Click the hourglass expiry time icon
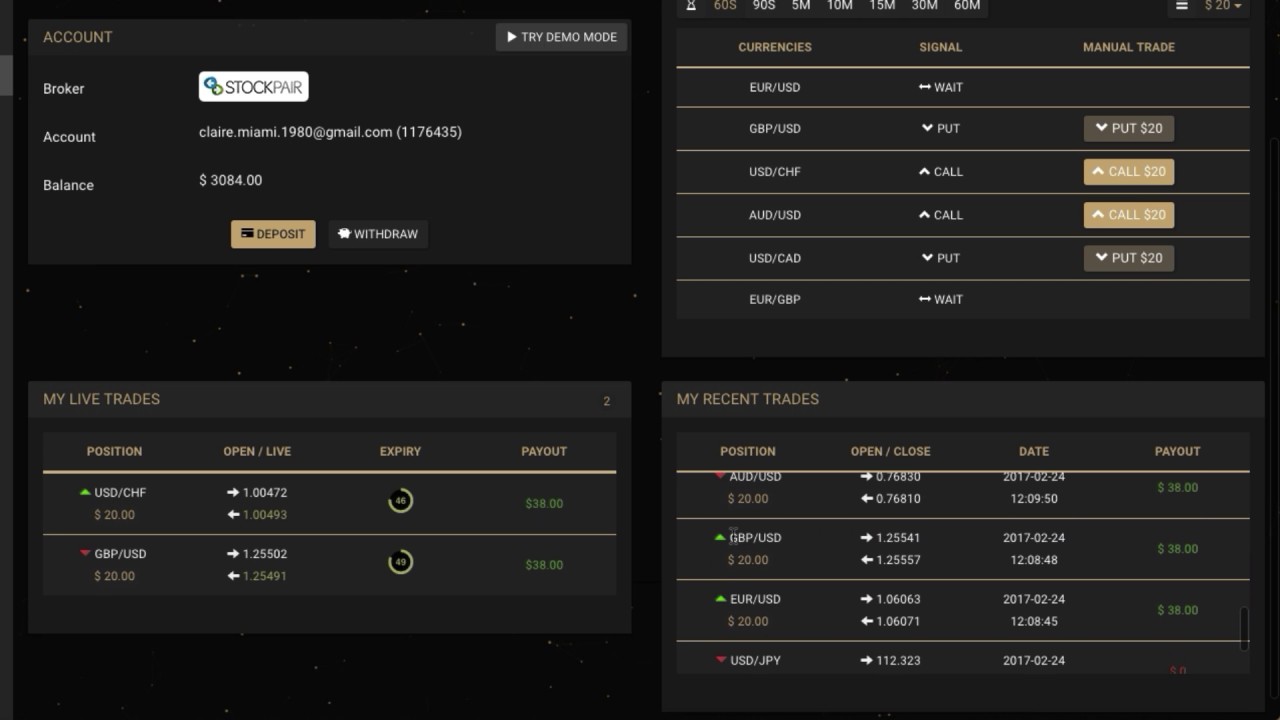 click(691, 5)
